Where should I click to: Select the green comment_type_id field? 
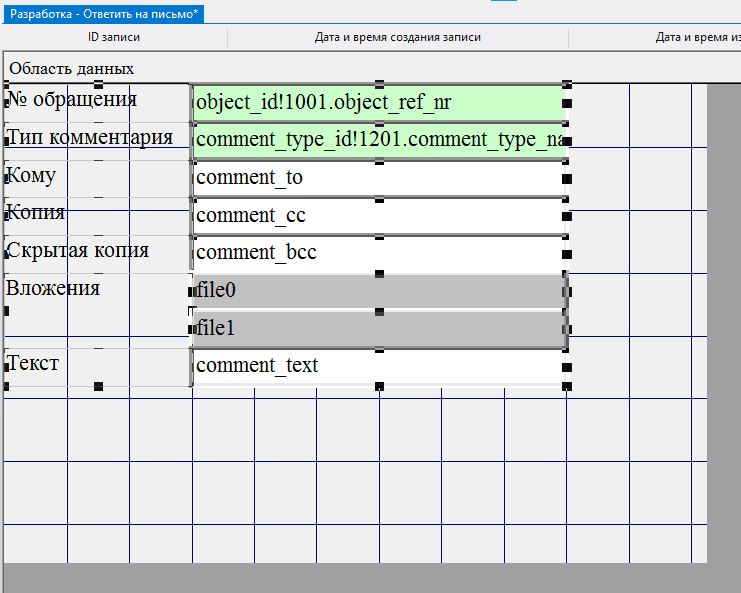click(x=379, y=140)
